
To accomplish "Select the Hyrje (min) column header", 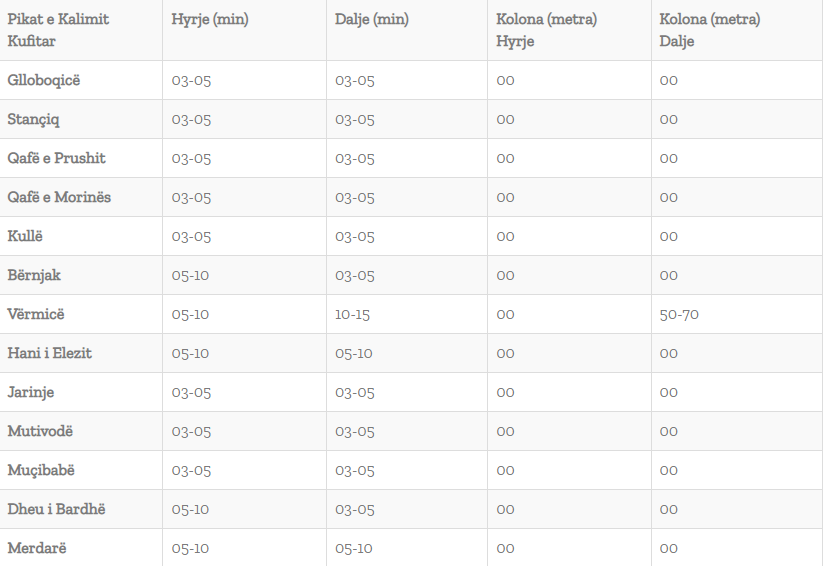I will coord(210,19).
